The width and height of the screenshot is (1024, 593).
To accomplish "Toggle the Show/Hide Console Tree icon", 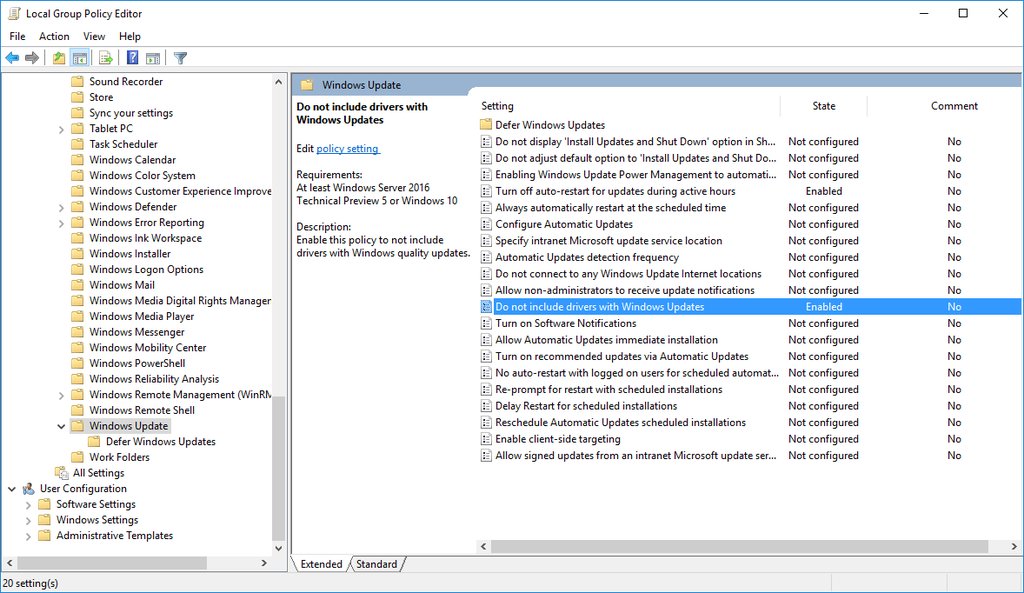I will pos(80,57).
